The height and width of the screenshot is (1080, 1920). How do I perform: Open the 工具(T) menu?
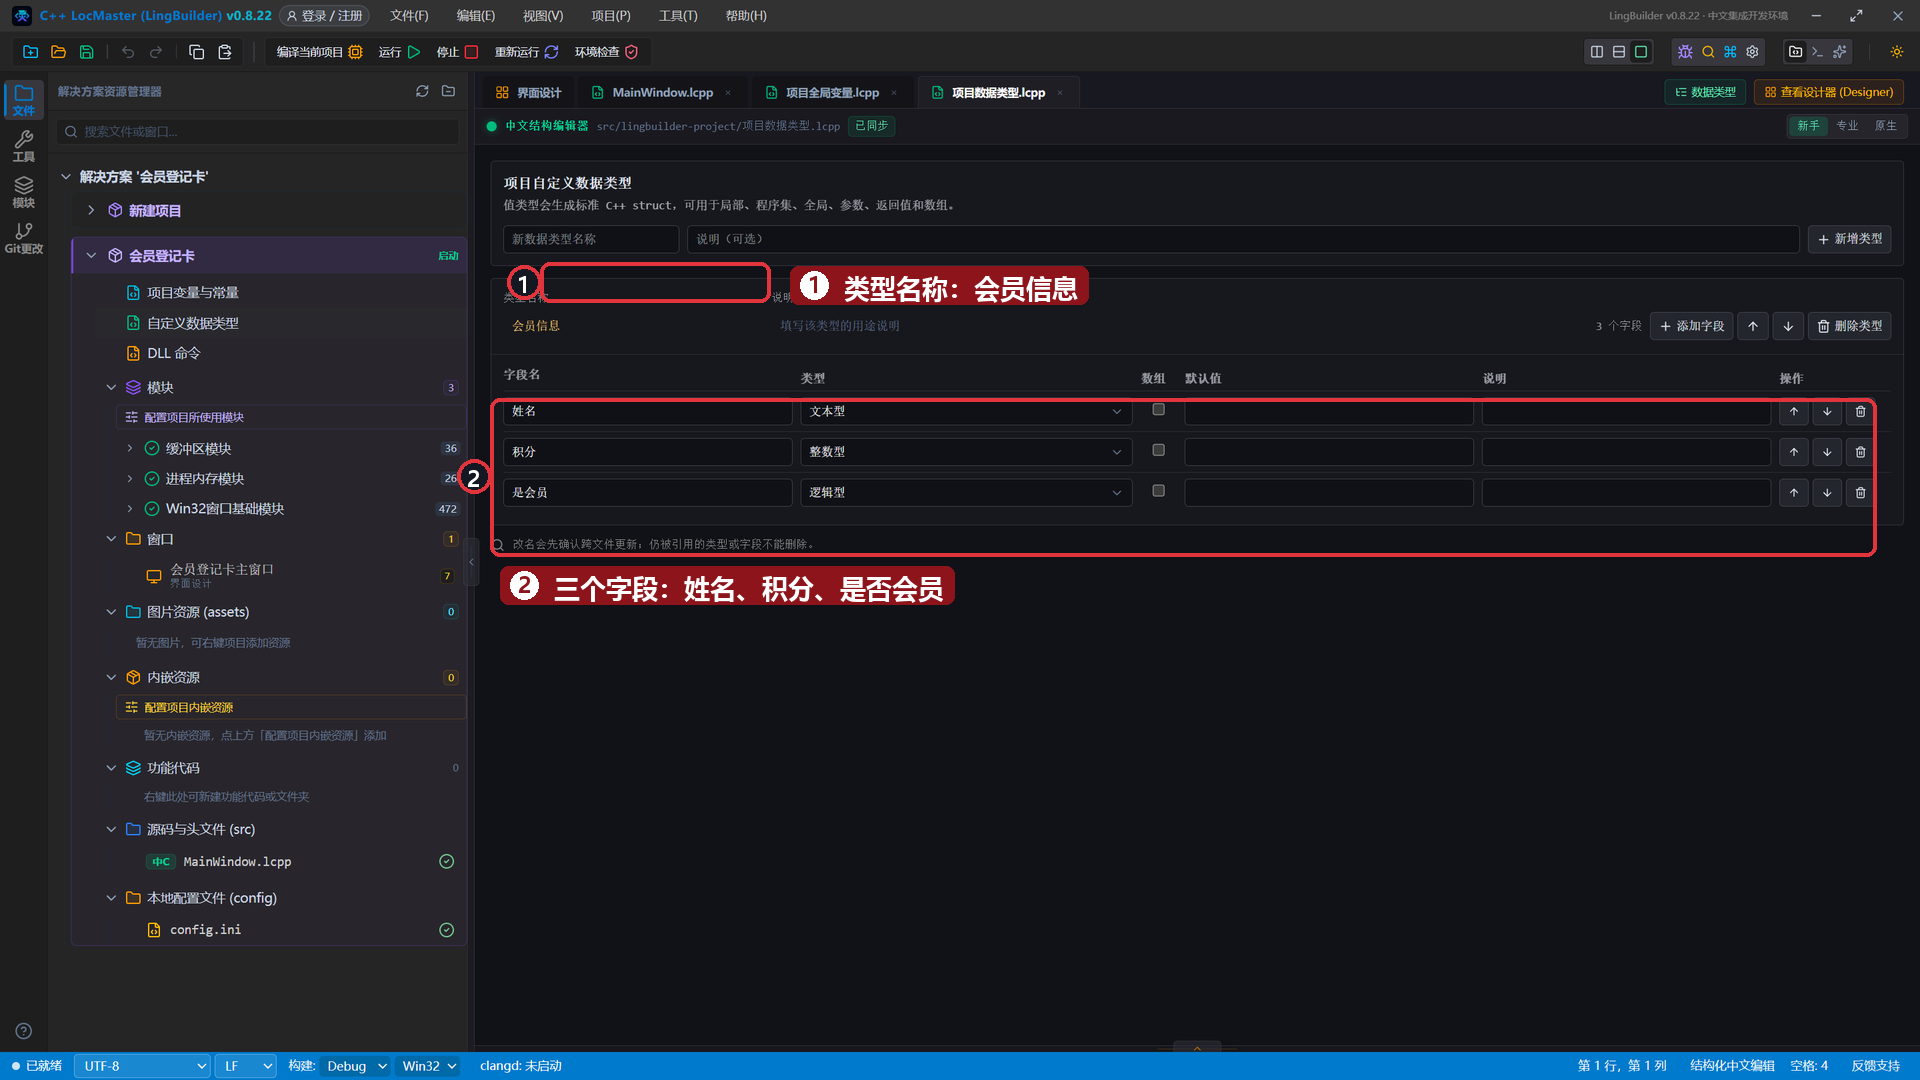pyautogui.click(x=678, y=16)
